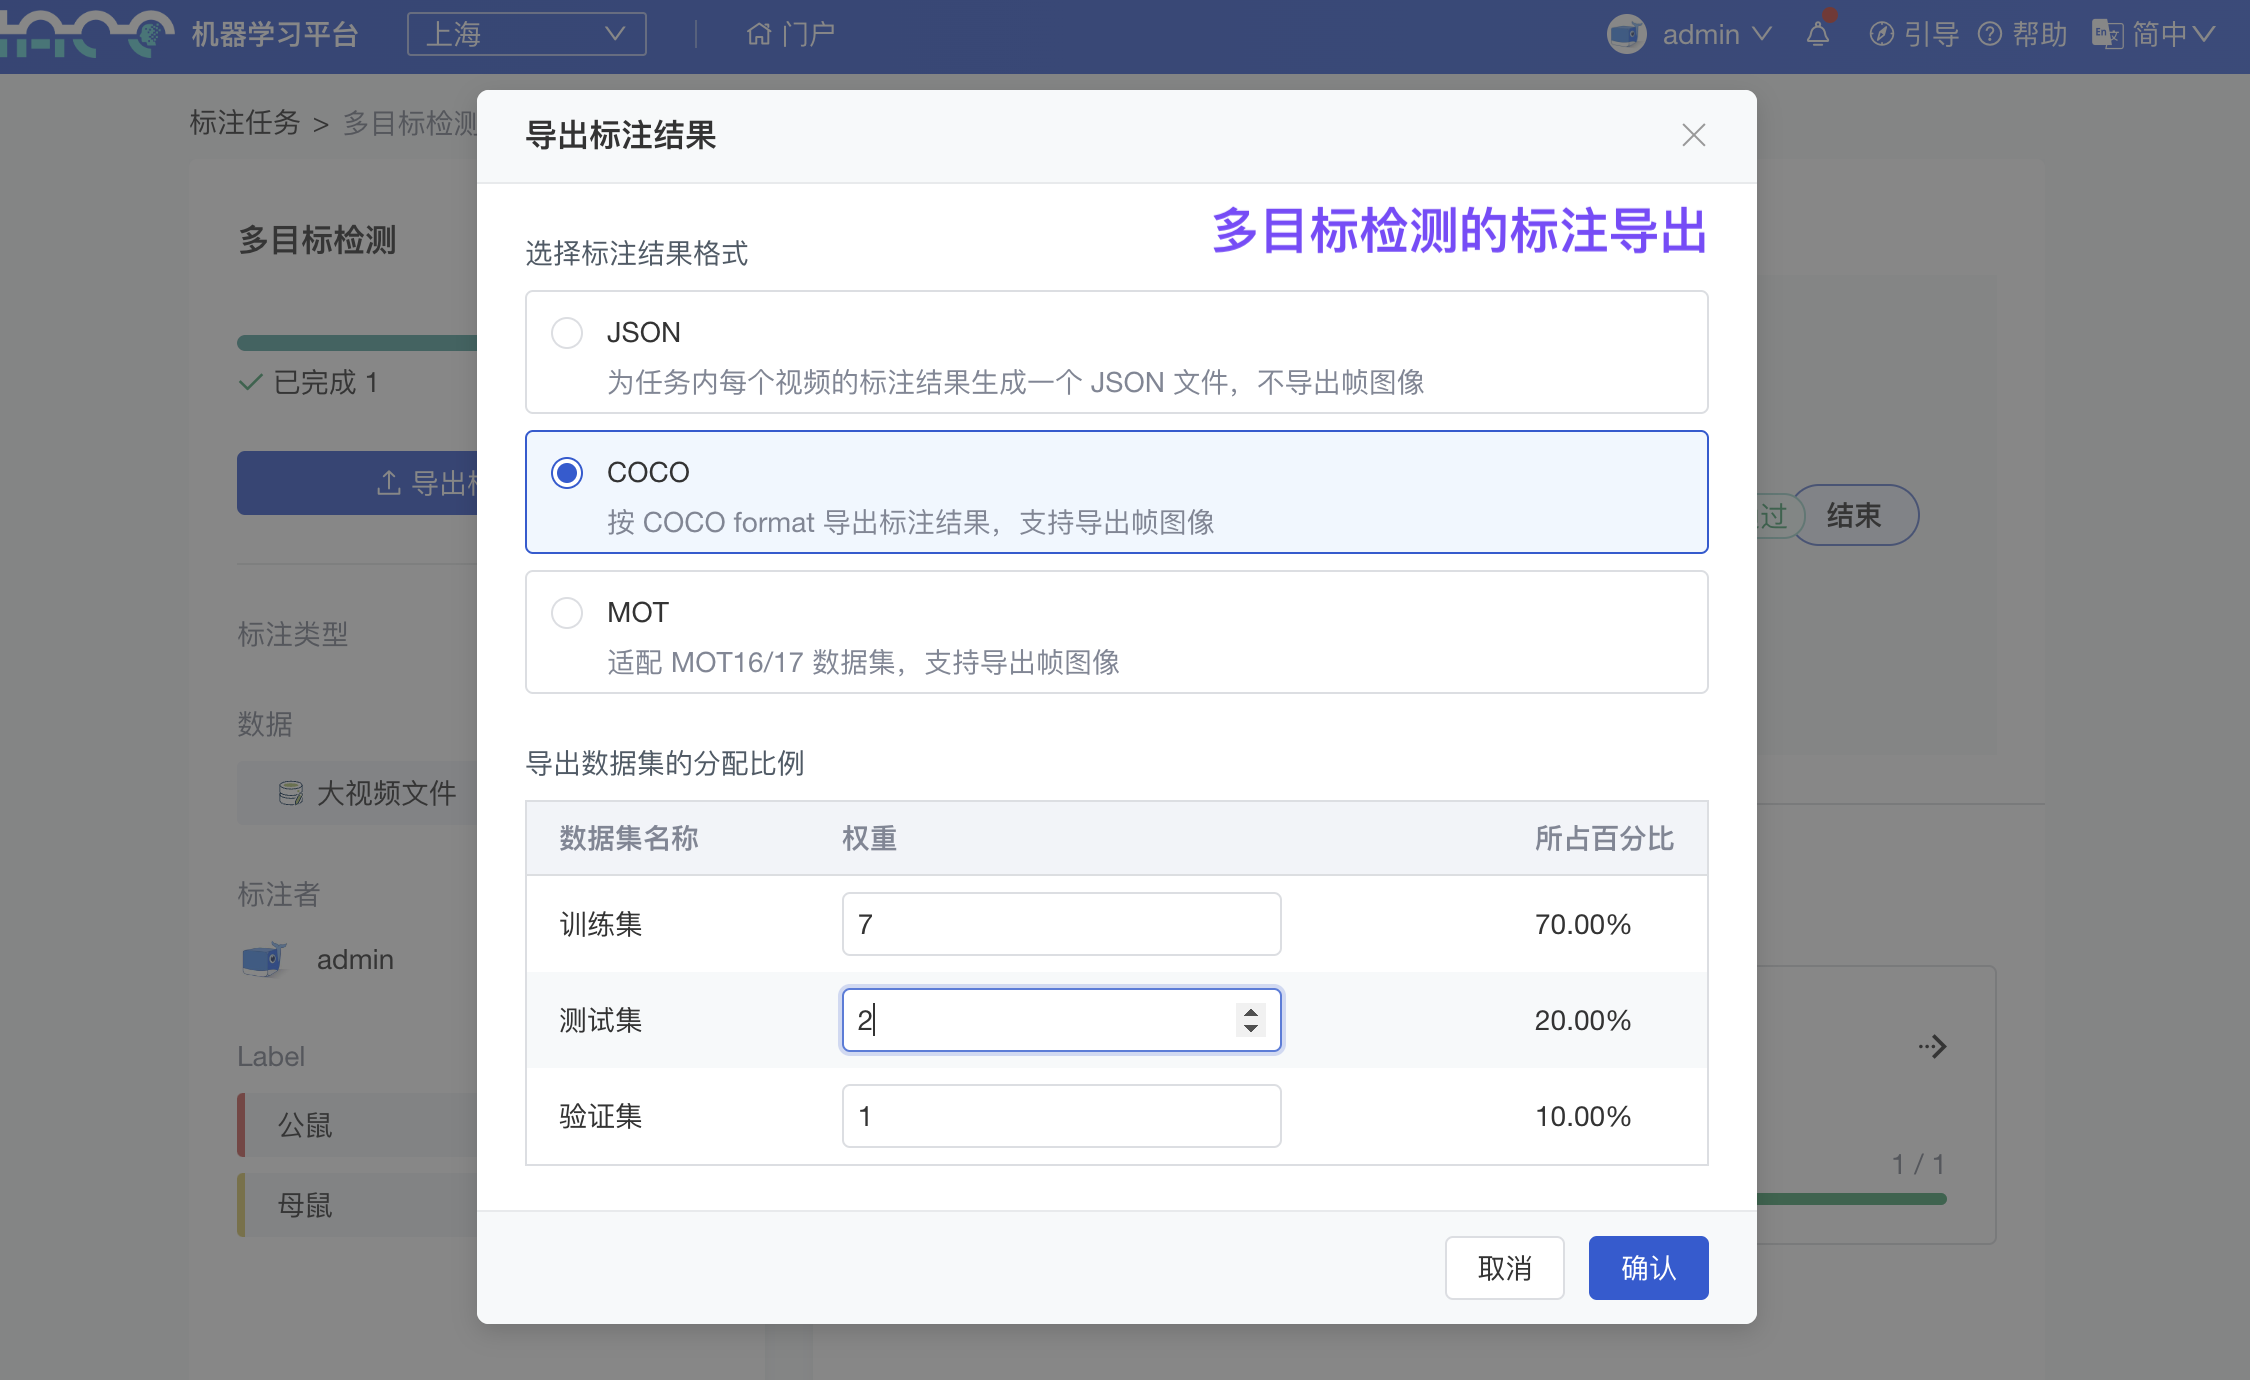Click the platform logo at top left
Screen dimensions: 2250x1380
tap(85, 34)
